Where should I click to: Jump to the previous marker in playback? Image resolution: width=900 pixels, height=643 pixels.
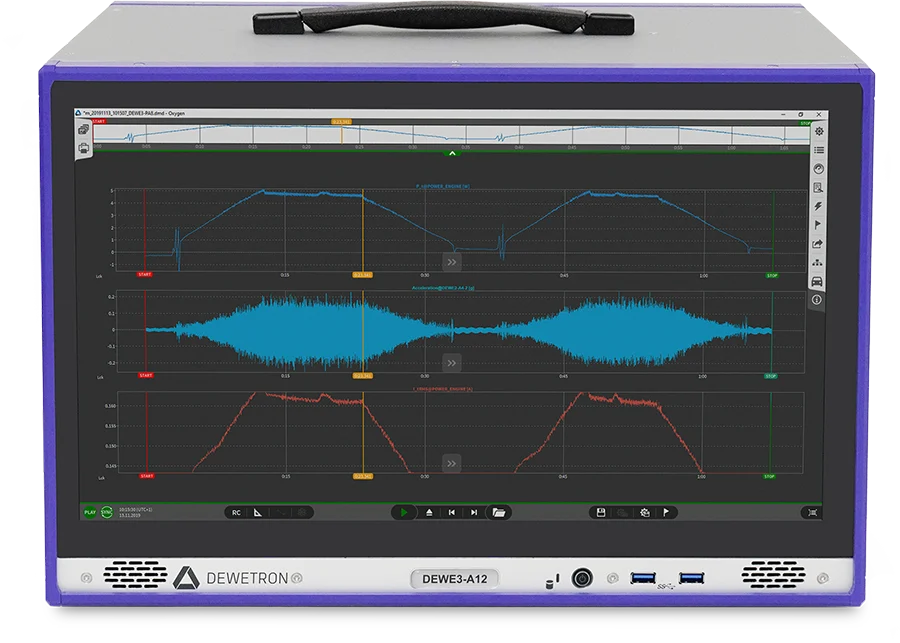click(452, 512)
